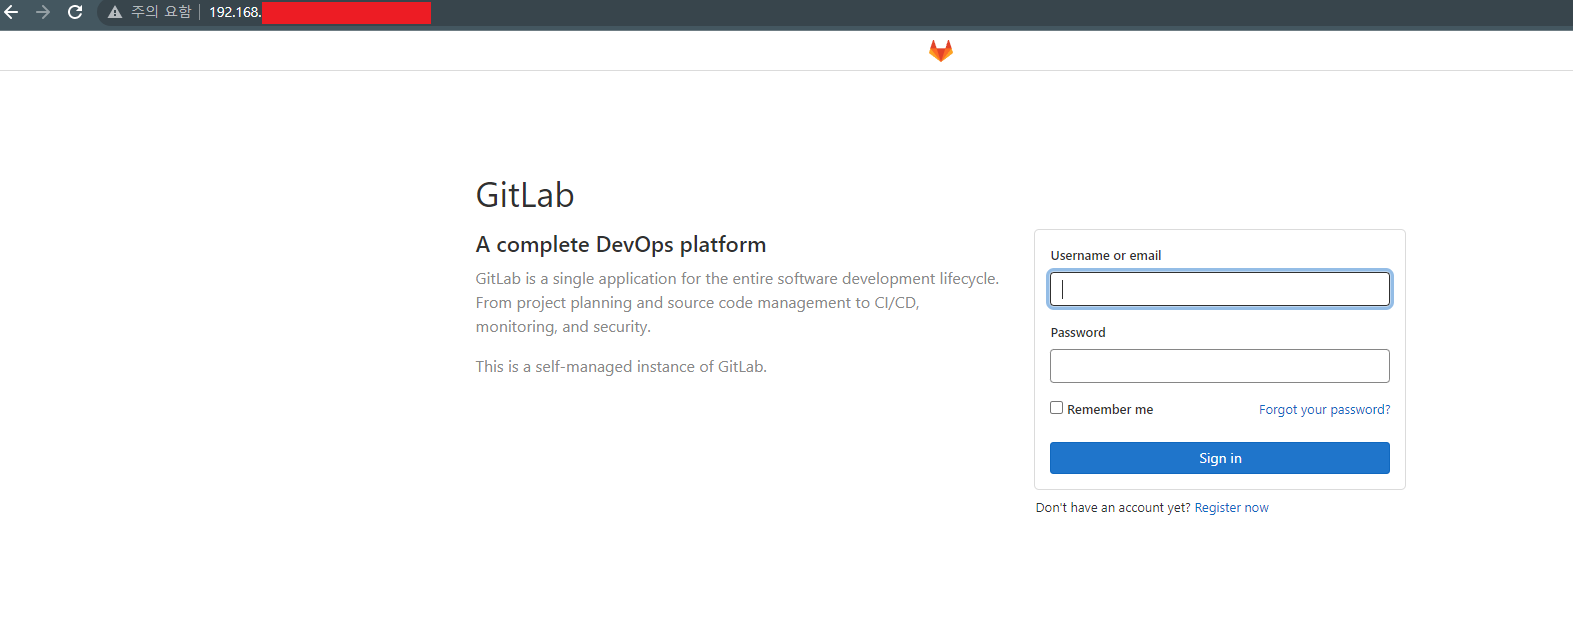The width and height of the screenshot is (1573, 641).
Task: Click the '주의 요함' security warning text
Action: (x=161, y=12)
